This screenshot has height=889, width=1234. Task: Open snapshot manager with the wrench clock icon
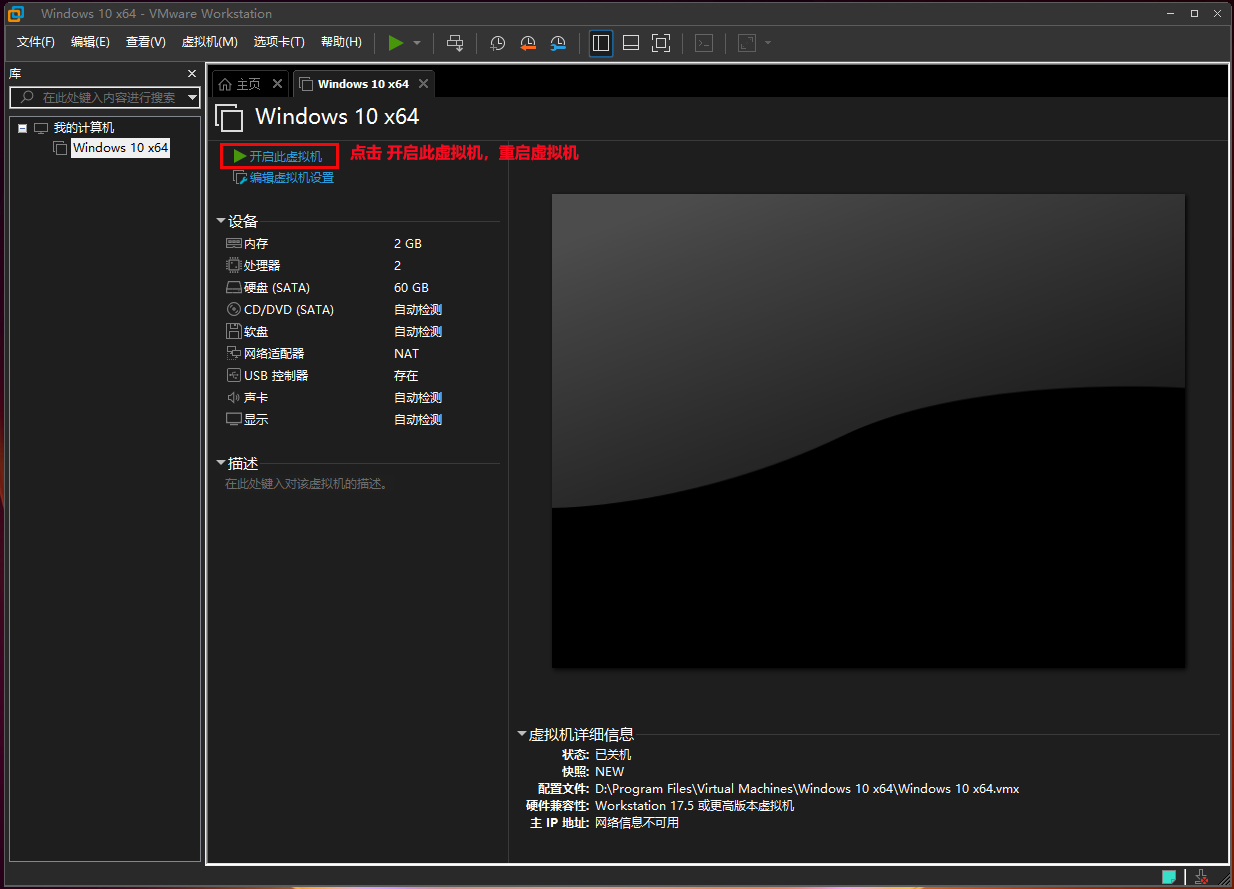pos(558,43)
